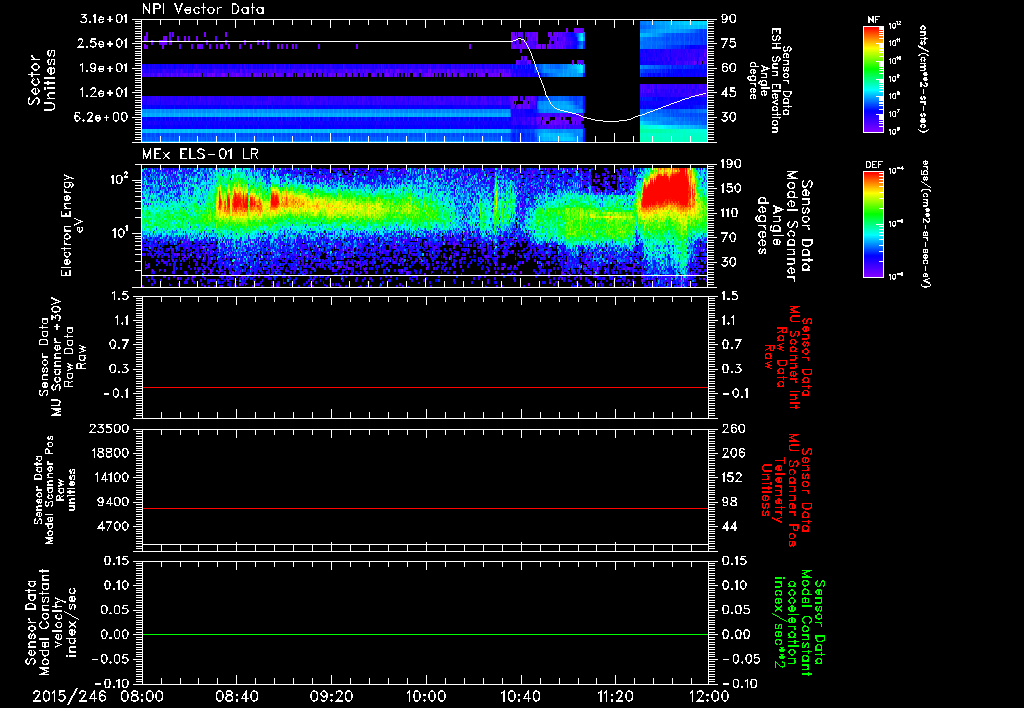The image size is (1024, 708).
Task: Click the Electron Energy eV axis label
Action: [72, 225]
